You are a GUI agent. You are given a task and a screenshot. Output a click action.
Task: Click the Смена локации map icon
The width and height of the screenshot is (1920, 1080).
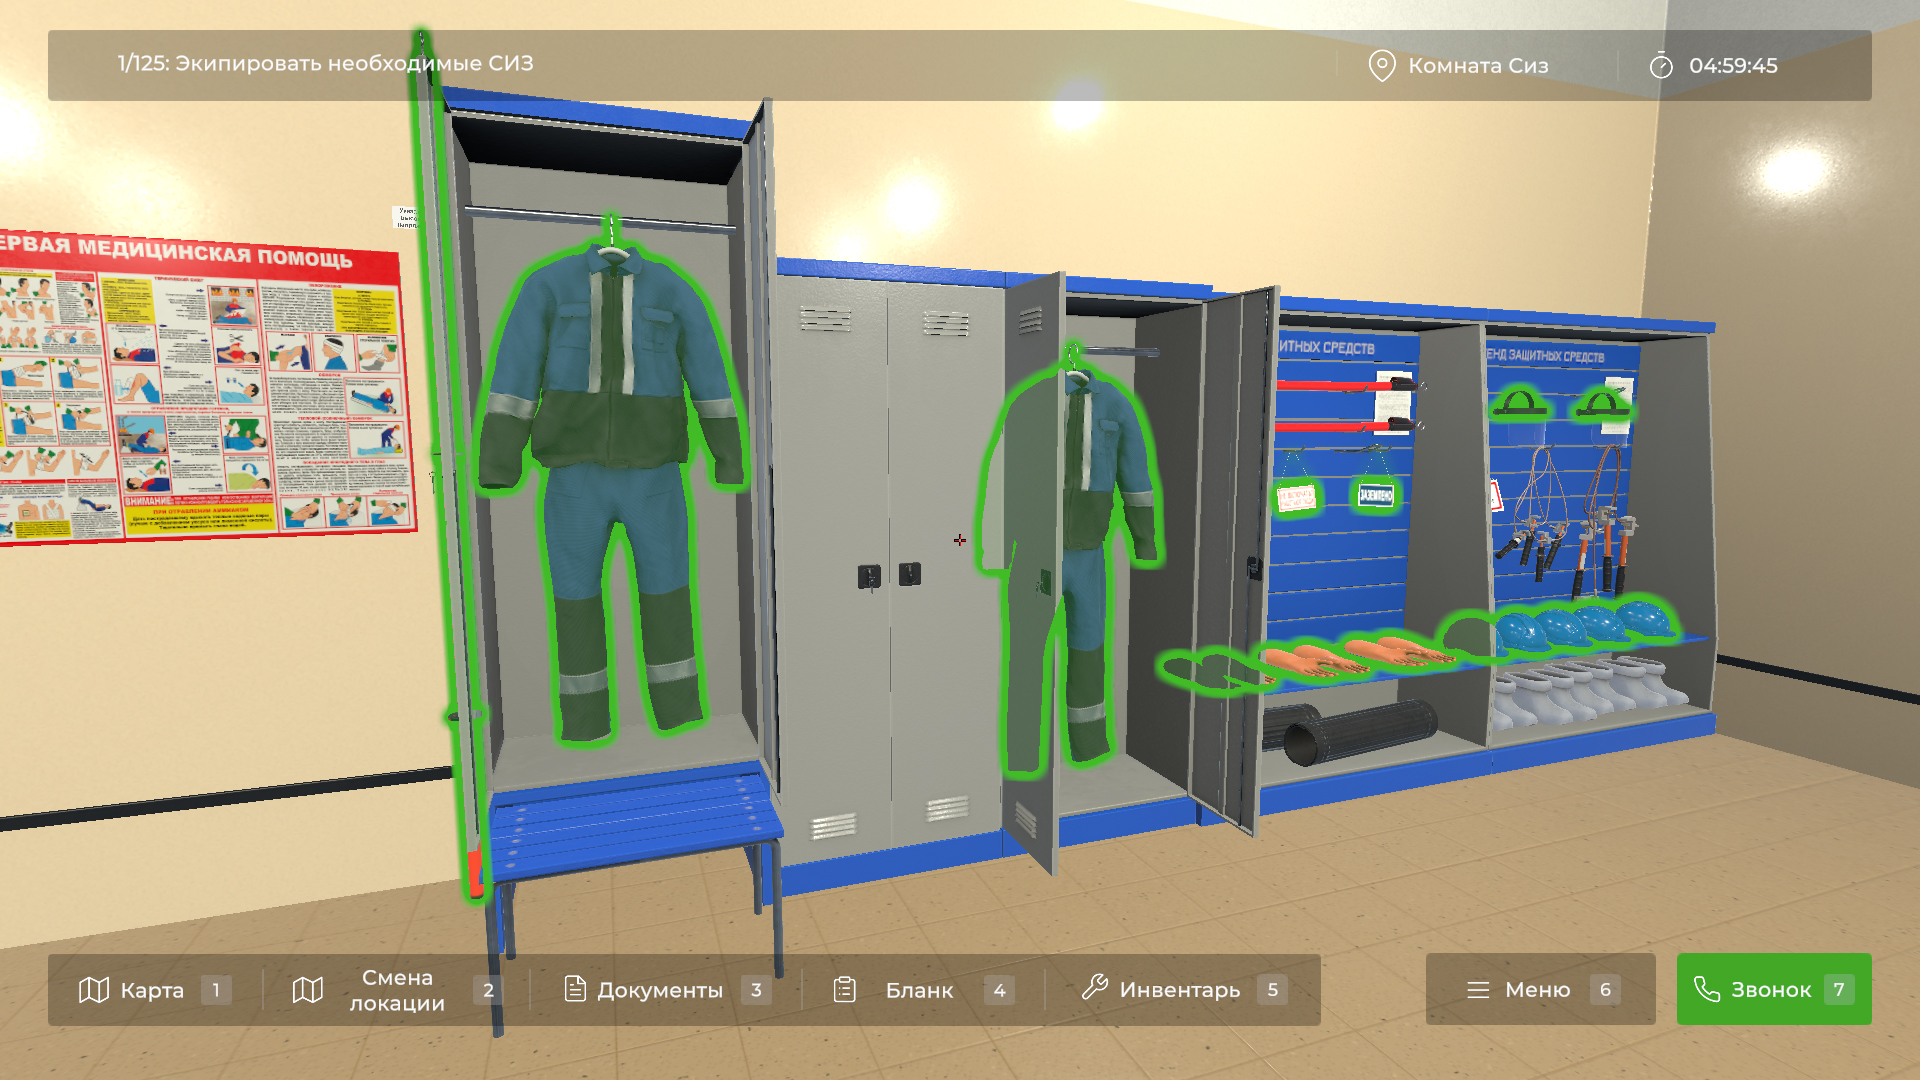(x=308, y=990)
